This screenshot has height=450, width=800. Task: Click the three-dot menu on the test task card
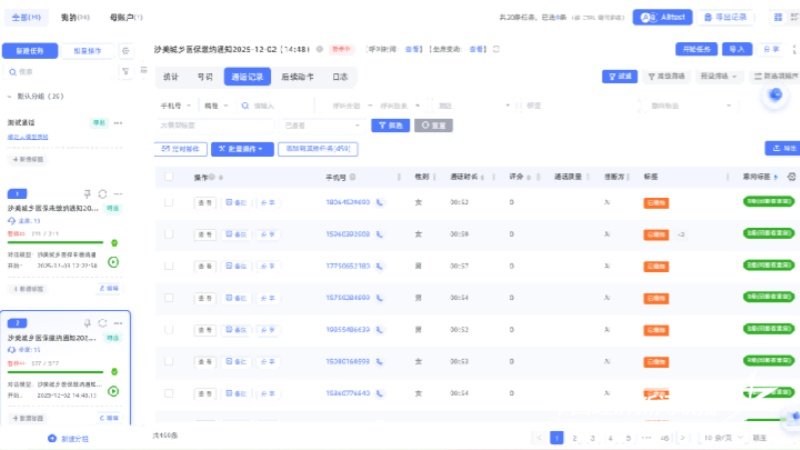[x=118, y=123]
